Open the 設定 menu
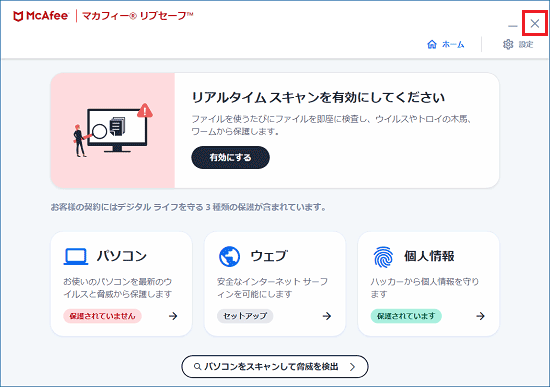This screenshot has width=550, height=387. (x=518, y=44)
